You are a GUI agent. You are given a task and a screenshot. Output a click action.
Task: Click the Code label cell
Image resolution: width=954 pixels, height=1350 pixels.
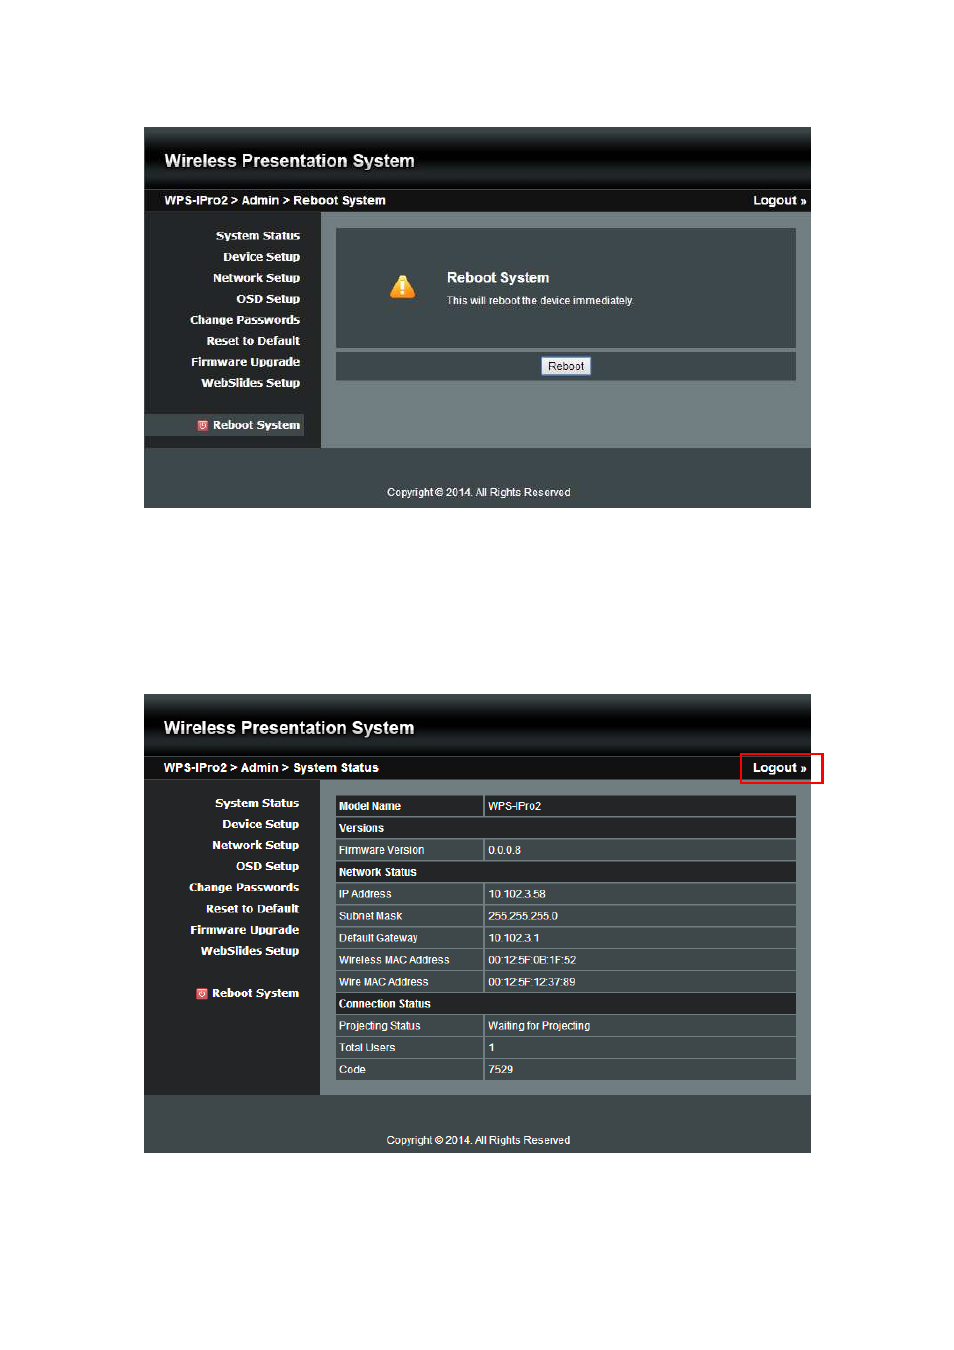pos(410,1070)
